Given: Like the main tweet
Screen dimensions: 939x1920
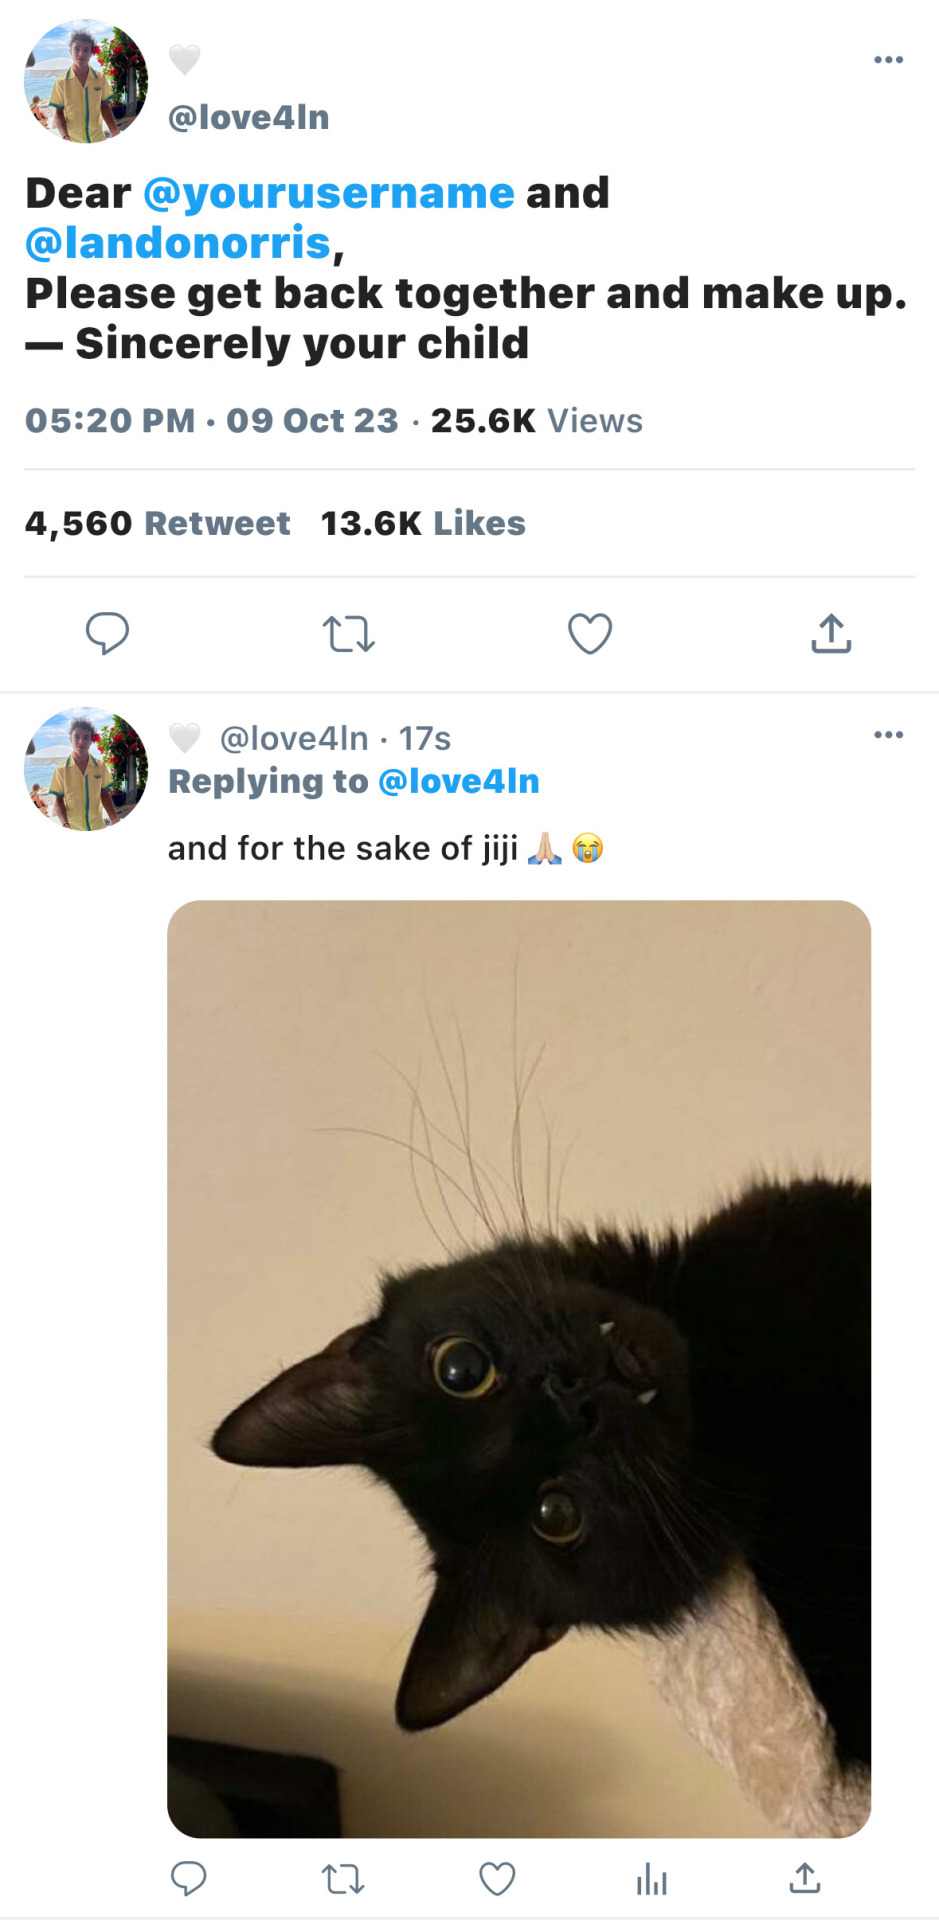Looking at the screenshot, I should [590, 634].
